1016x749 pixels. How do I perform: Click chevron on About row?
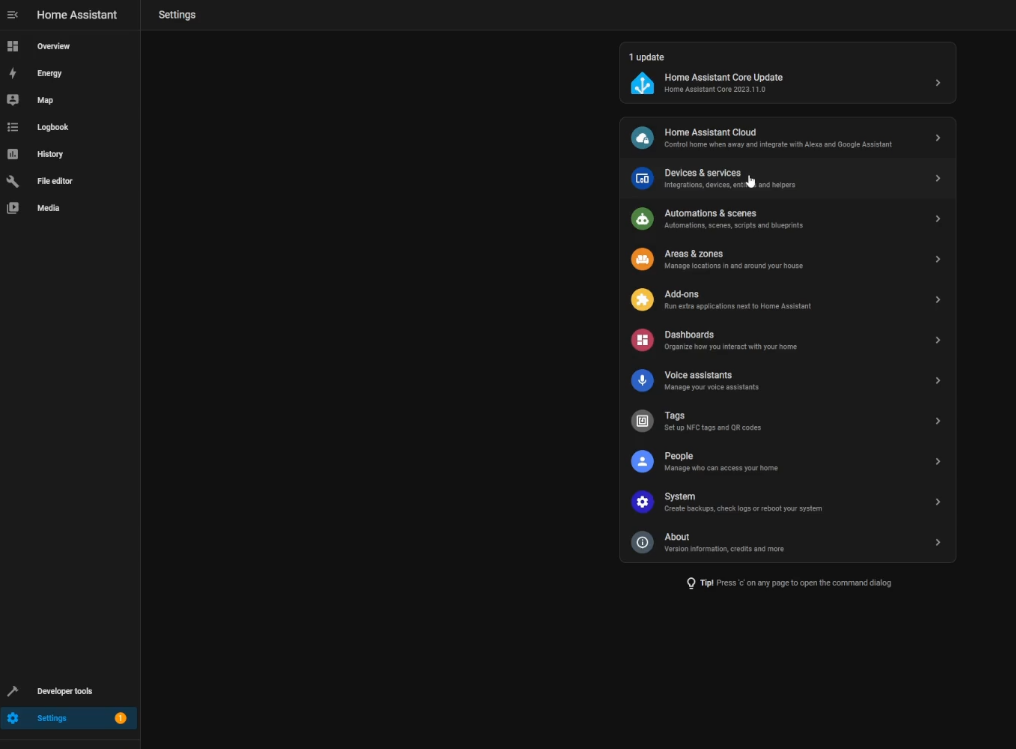(x=938, y=542)
